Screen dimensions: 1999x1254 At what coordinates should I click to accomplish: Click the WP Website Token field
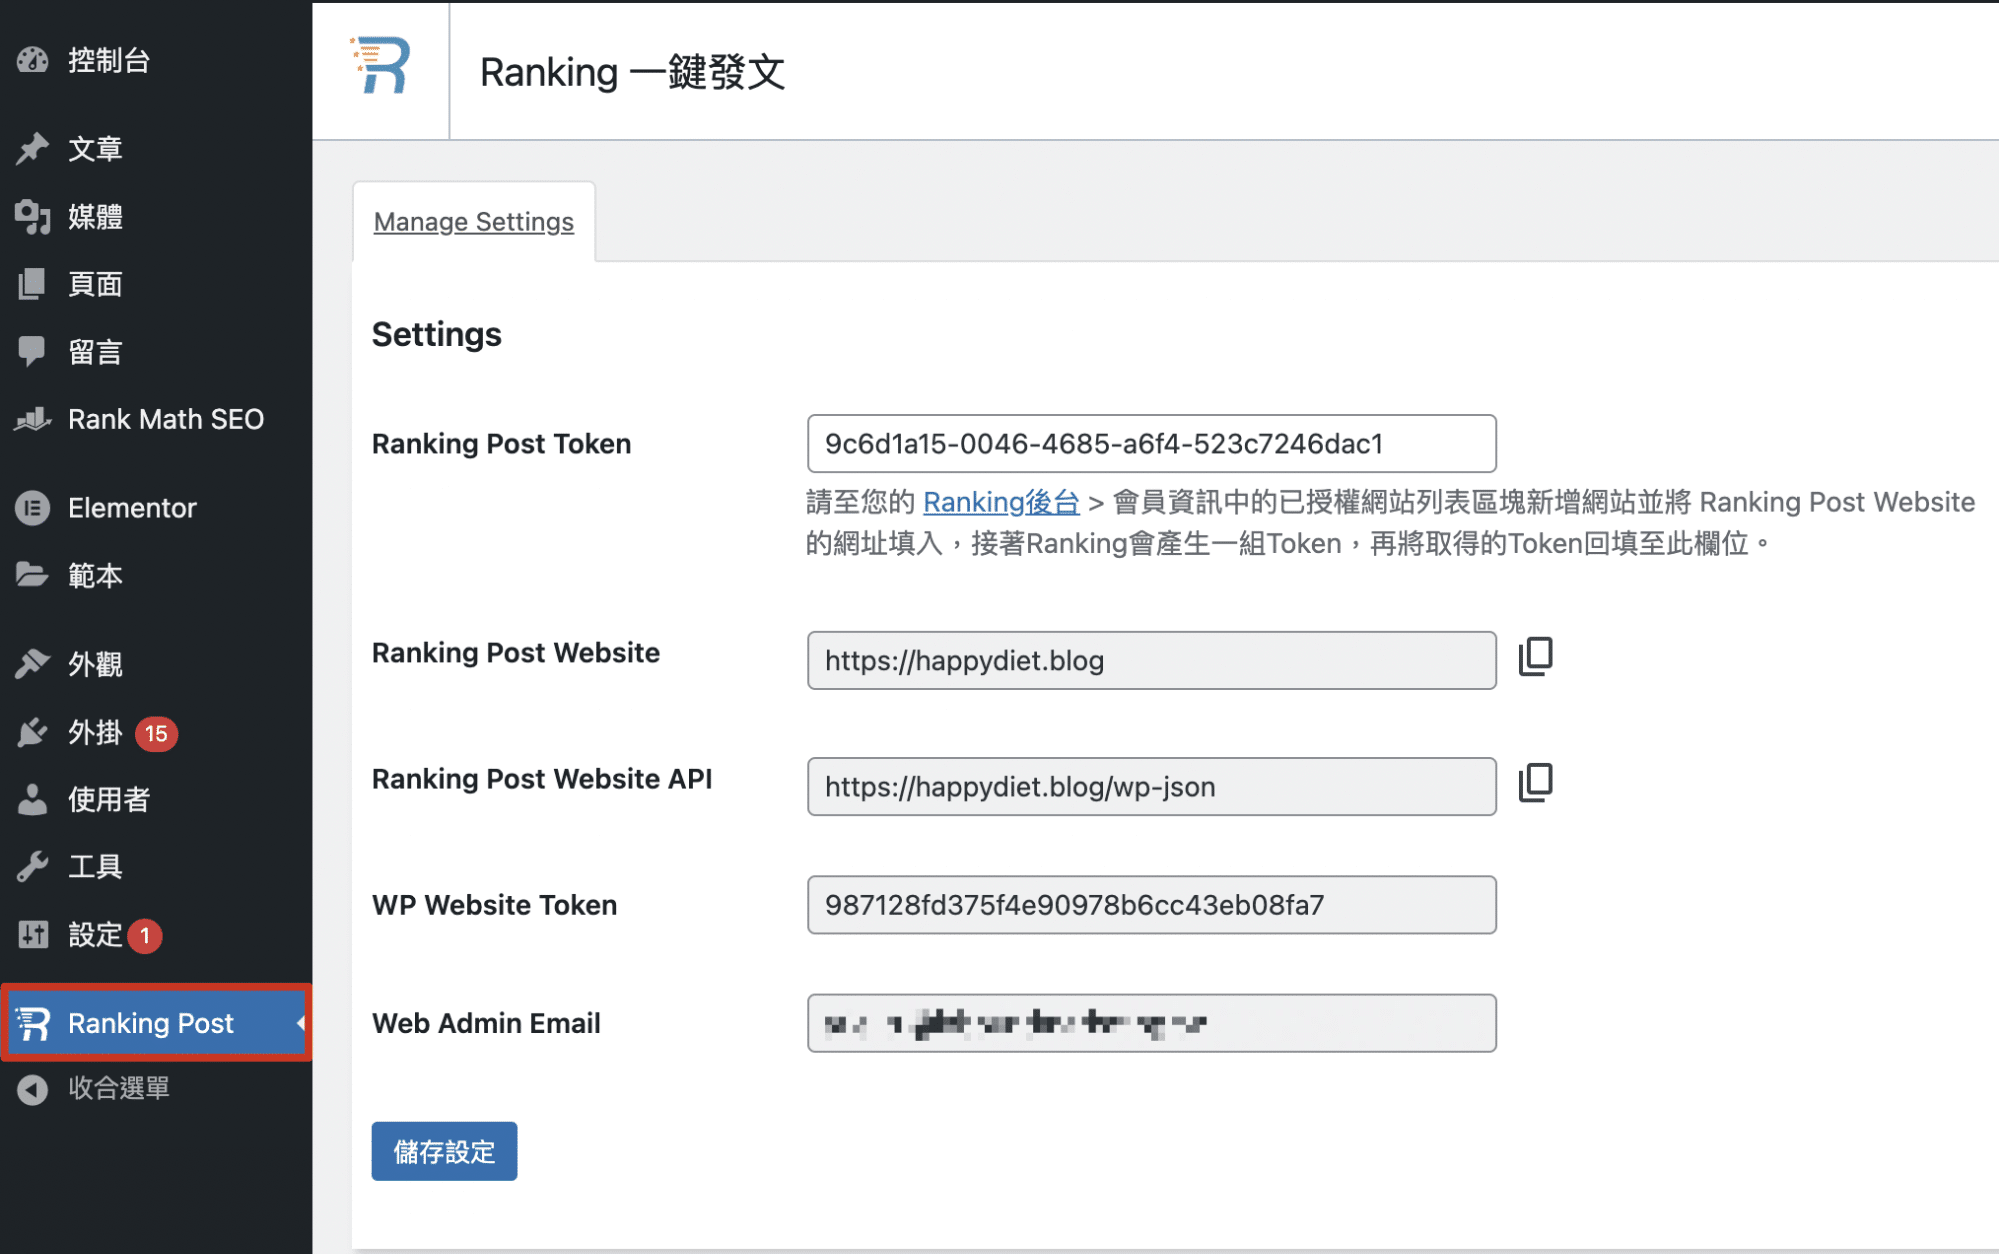[1150, 905]
